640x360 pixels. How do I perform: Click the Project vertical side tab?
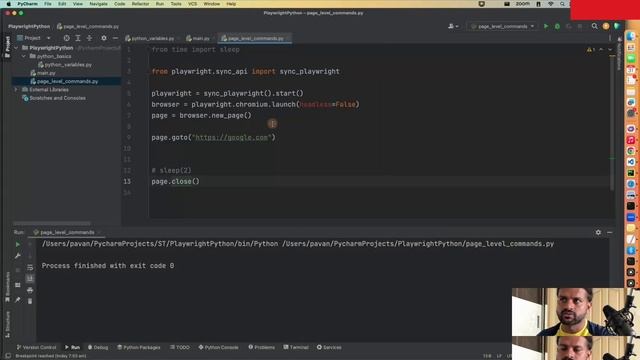(7, 47)
